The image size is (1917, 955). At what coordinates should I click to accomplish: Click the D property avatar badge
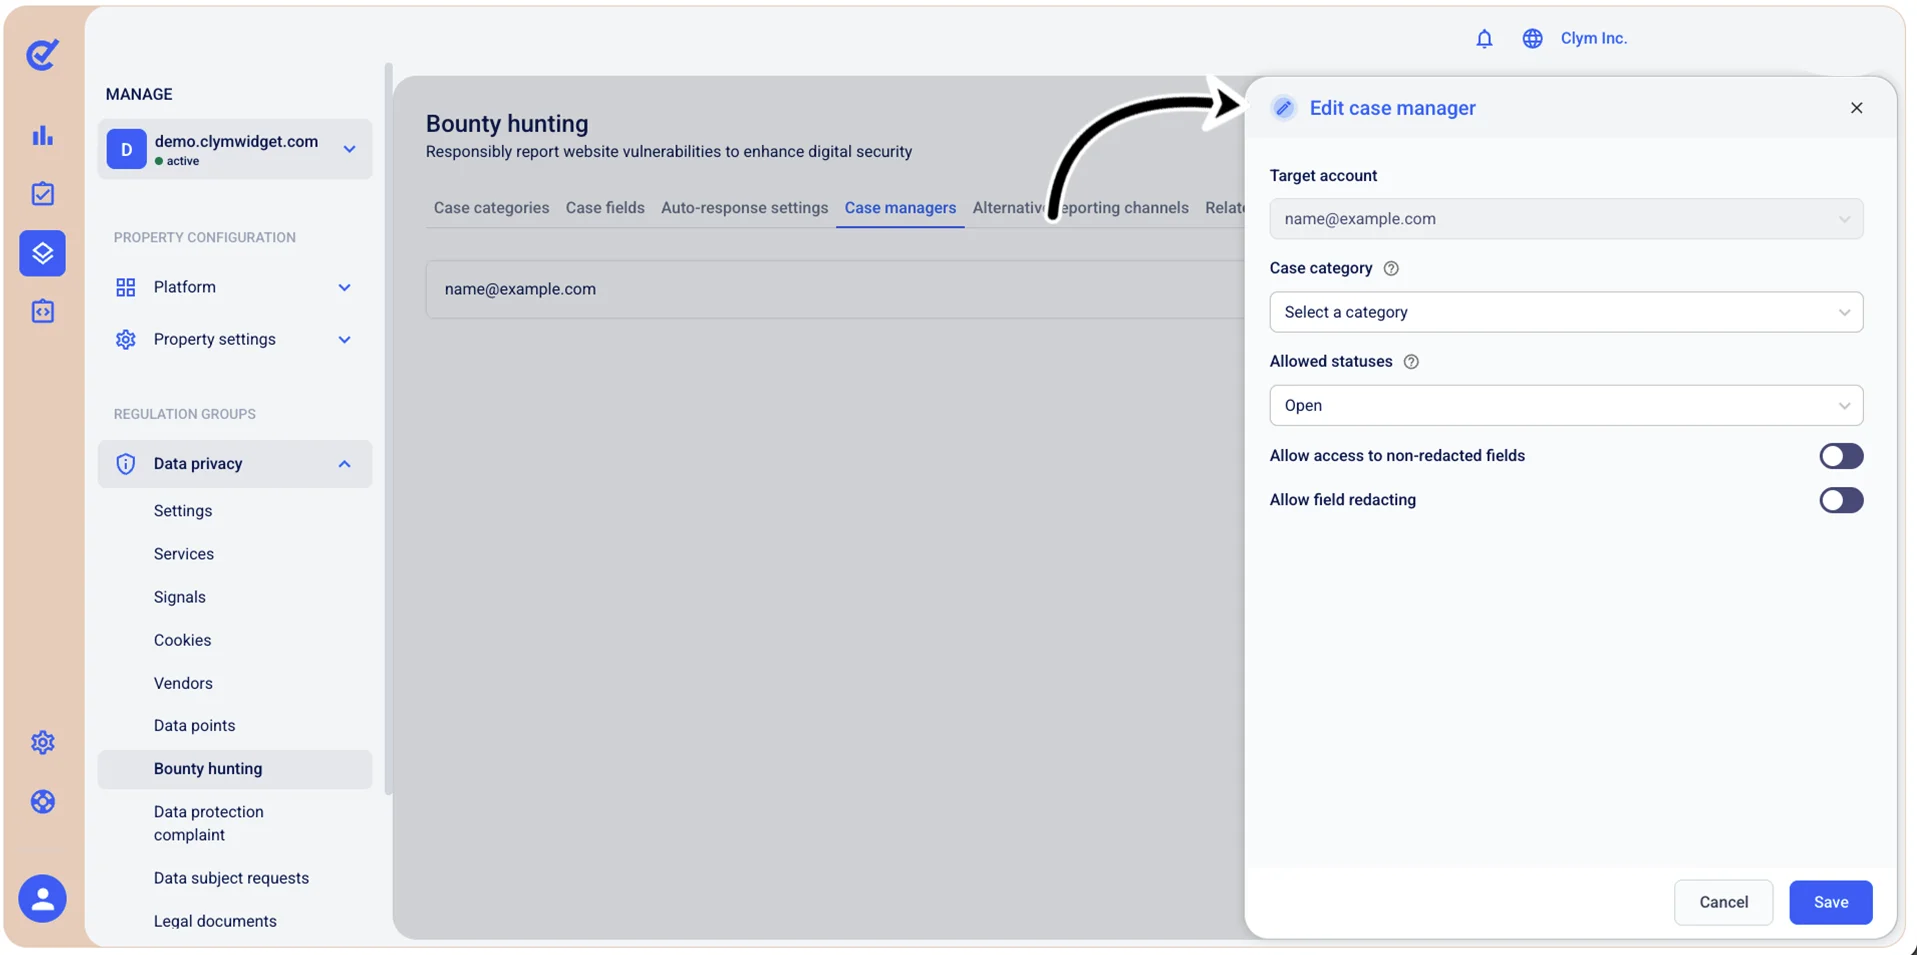[x=127, y=149]
